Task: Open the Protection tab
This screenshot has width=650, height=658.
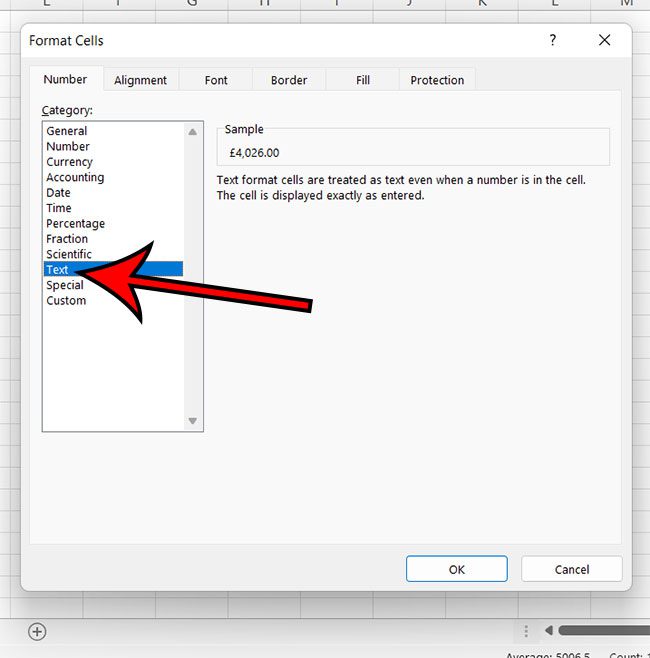Action: pyautogui.click(x=437, y=80)
